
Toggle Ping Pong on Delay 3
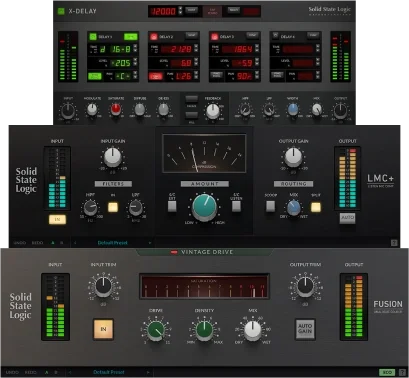click(216, 75)
